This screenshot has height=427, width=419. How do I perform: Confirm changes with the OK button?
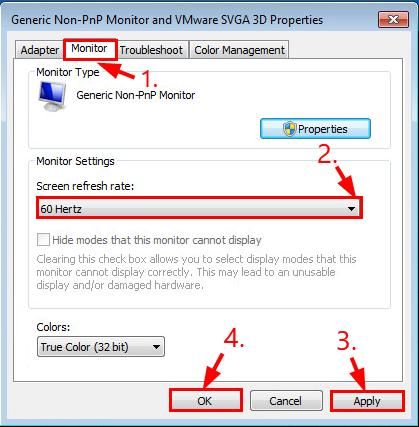tap(205, 401)
